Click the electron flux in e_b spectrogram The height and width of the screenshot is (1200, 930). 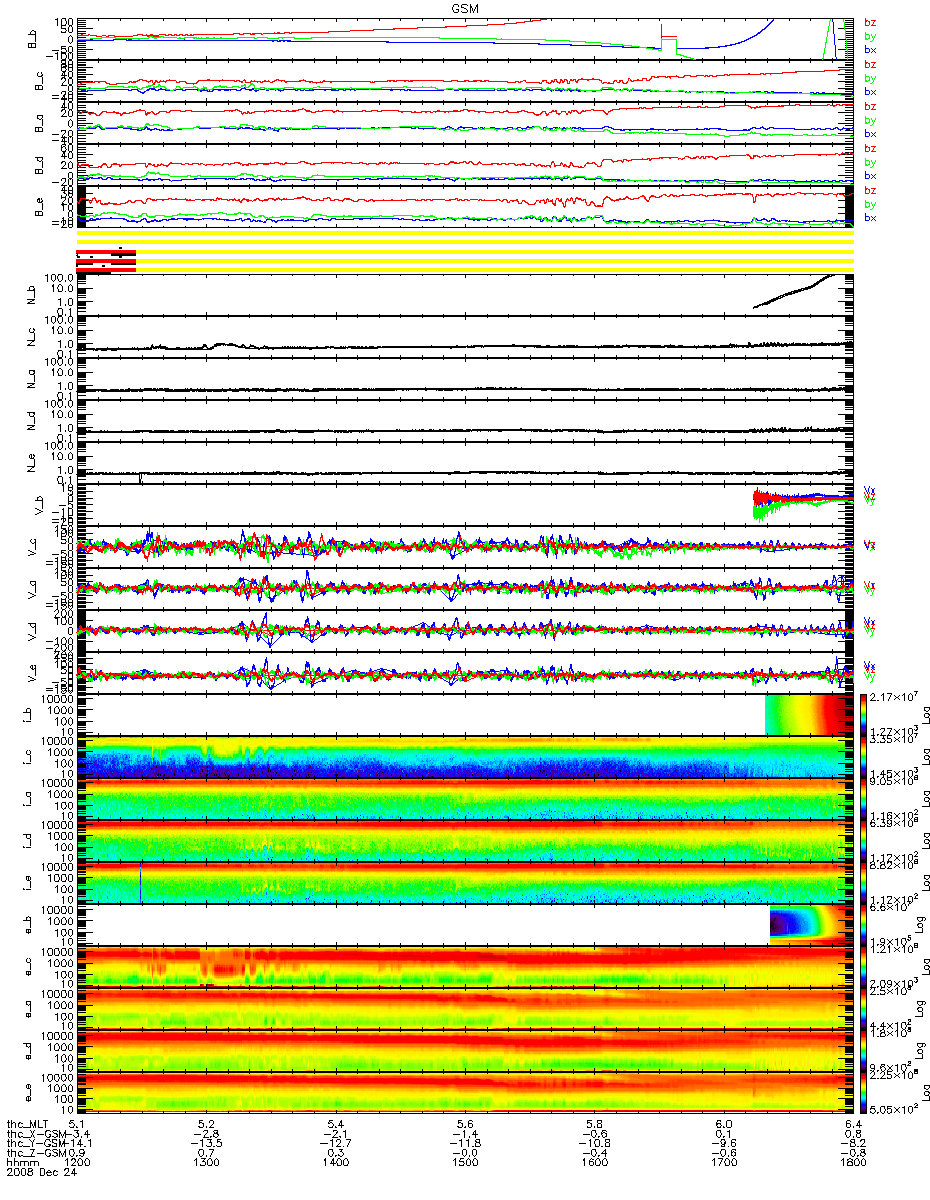pos(811,924)
